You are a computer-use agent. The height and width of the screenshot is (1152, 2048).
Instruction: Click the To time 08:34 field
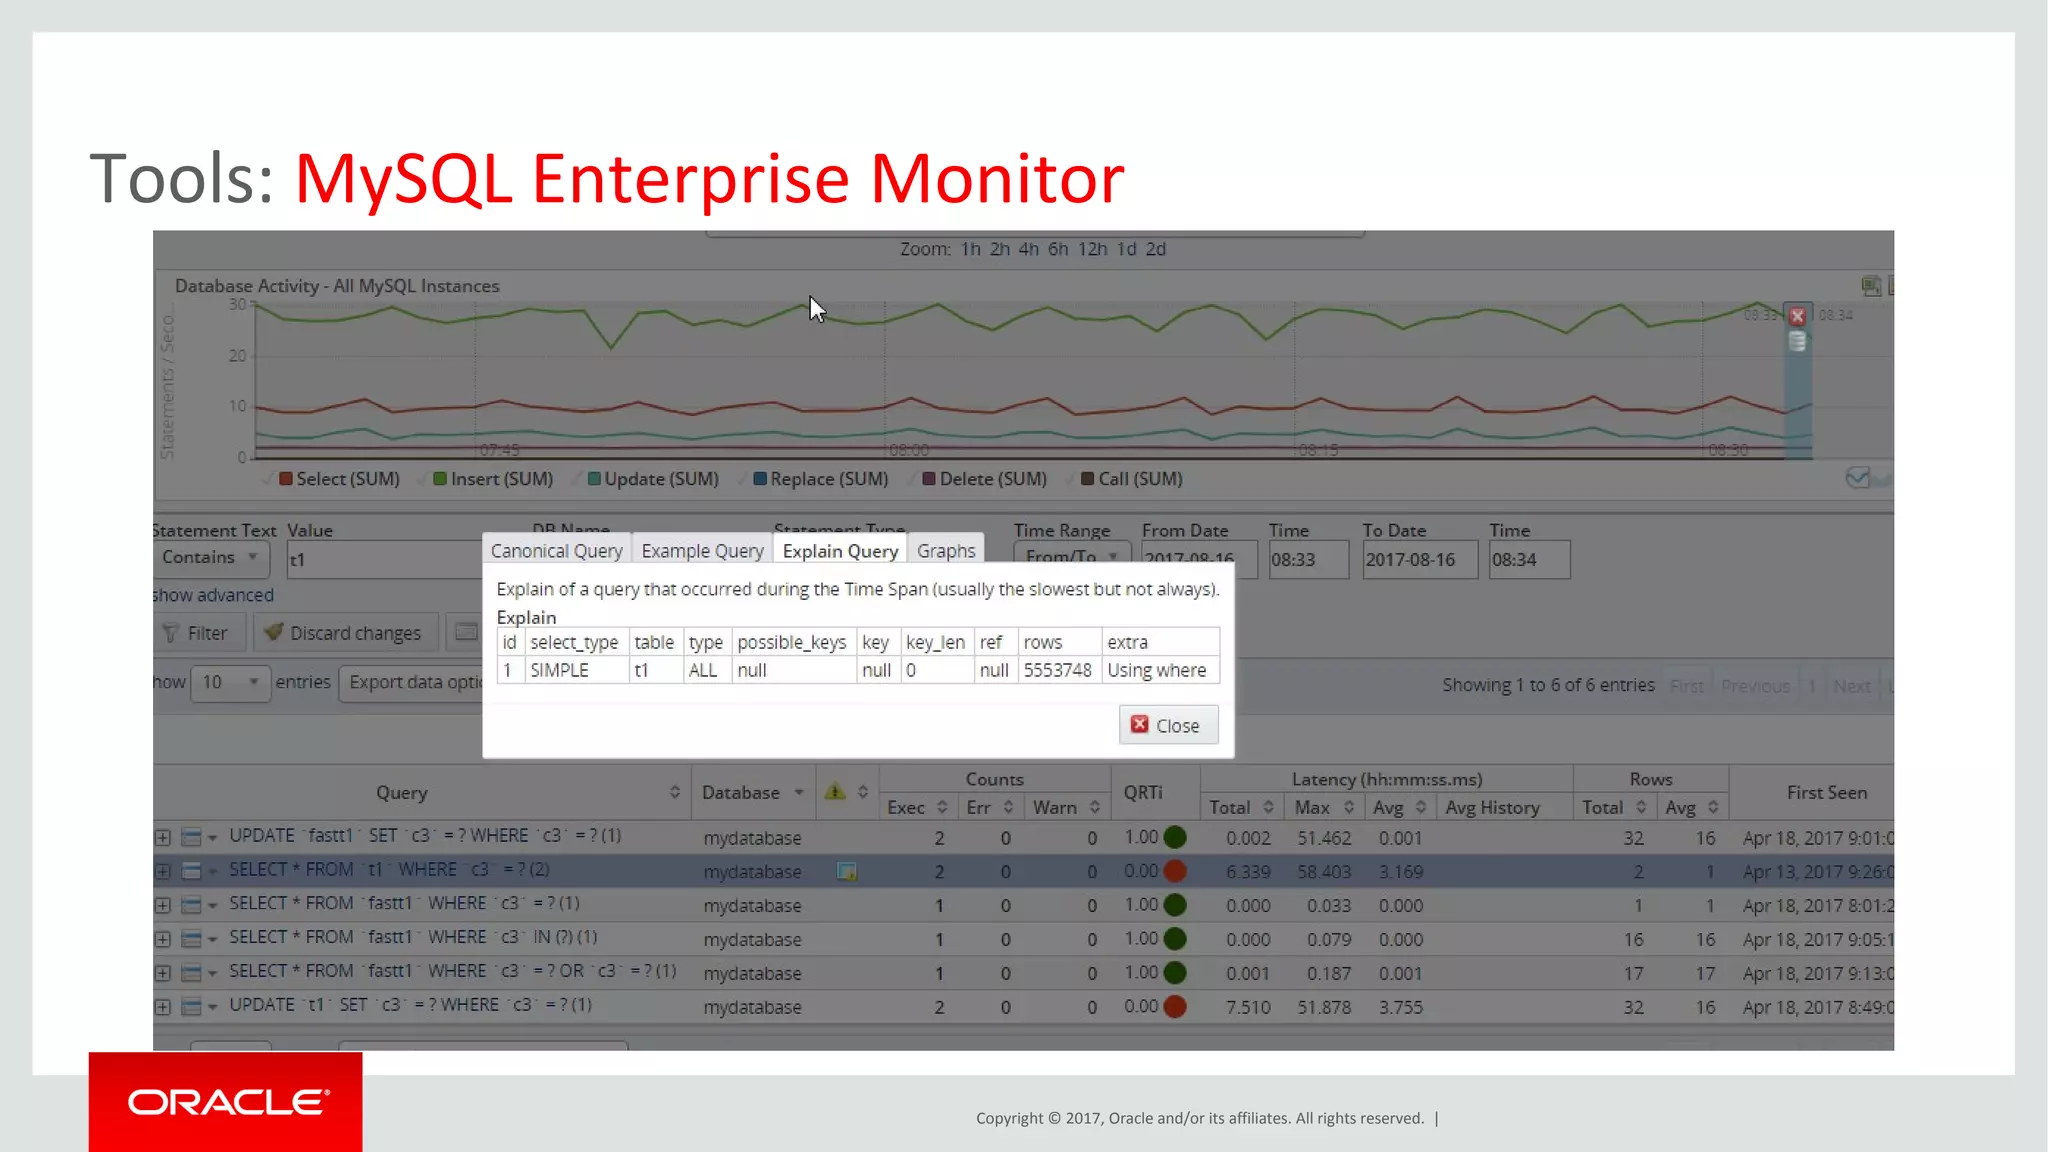pyautogui.click(x=1529, y=560)
